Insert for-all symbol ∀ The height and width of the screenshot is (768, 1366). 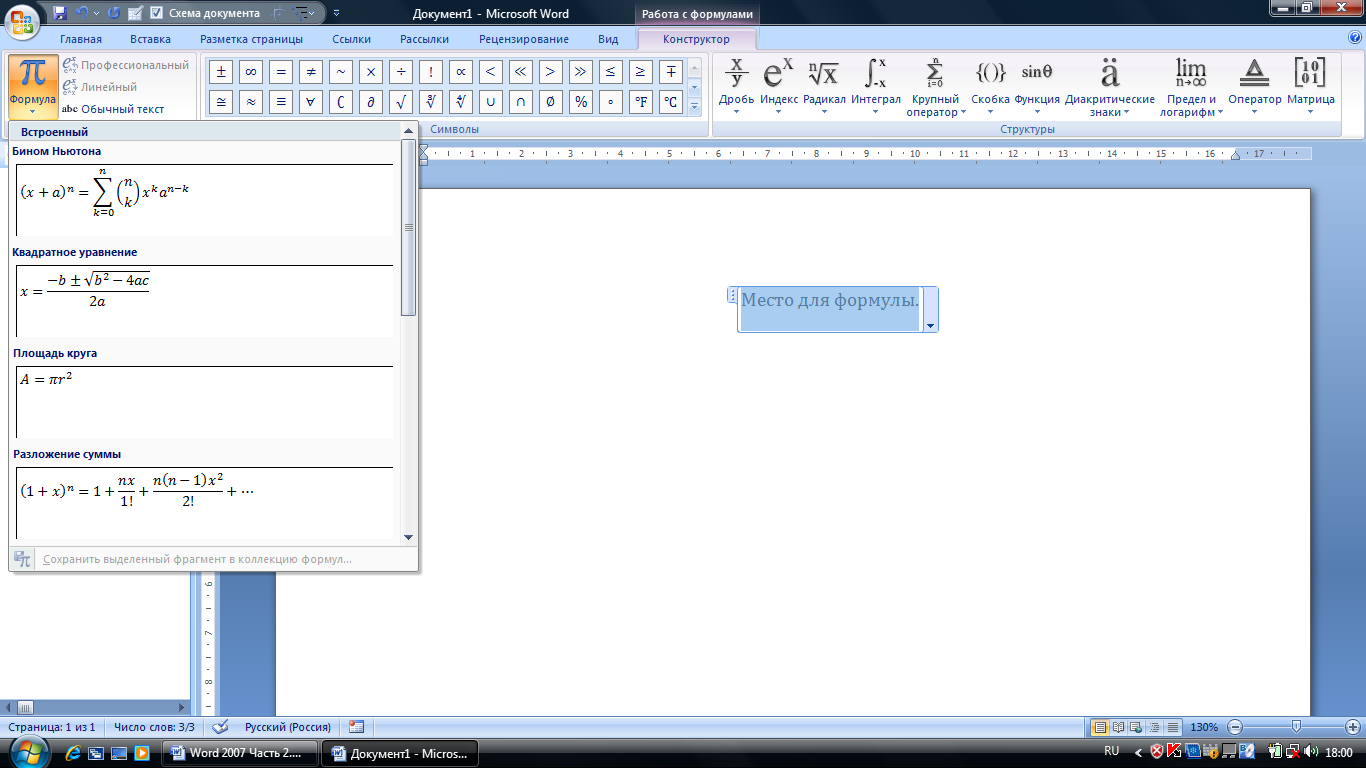[311, 101]
